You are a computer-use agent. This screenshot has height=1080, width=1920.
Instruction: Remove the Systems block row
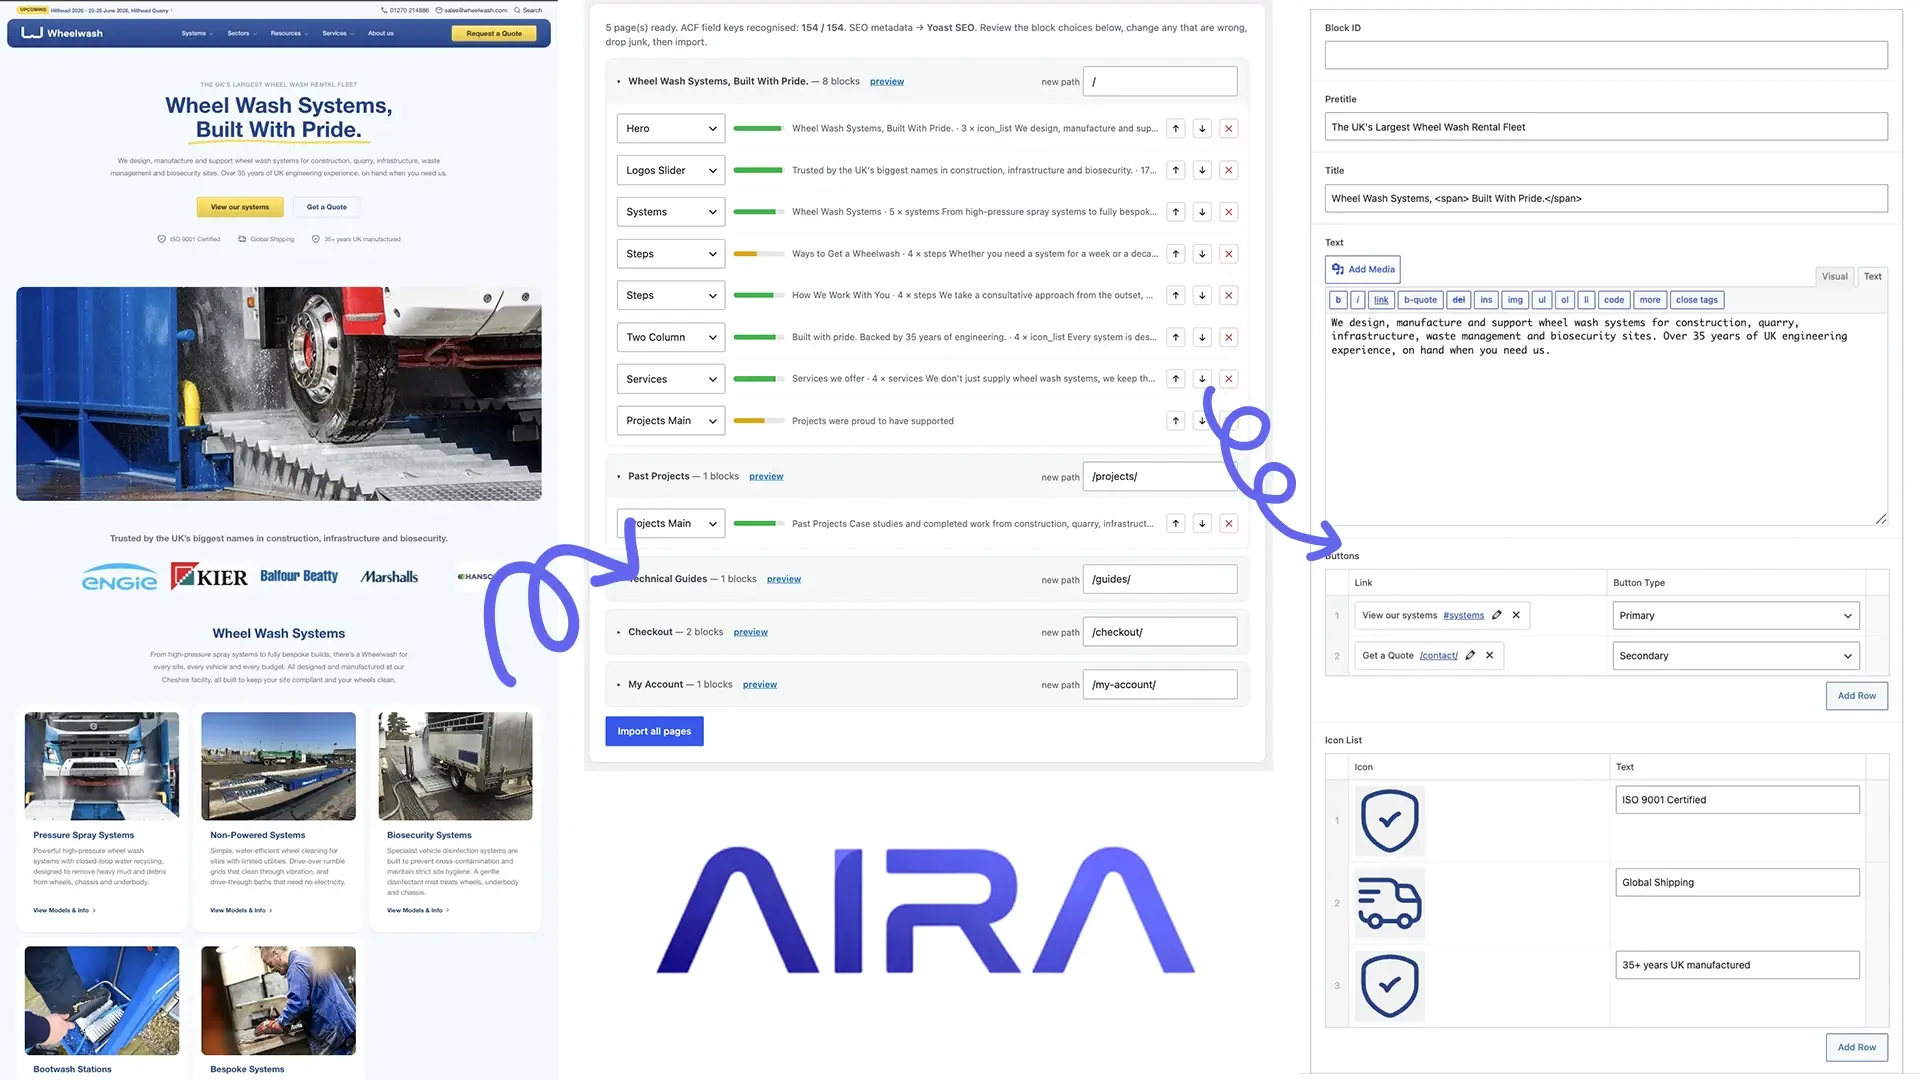coord(1229,212)
